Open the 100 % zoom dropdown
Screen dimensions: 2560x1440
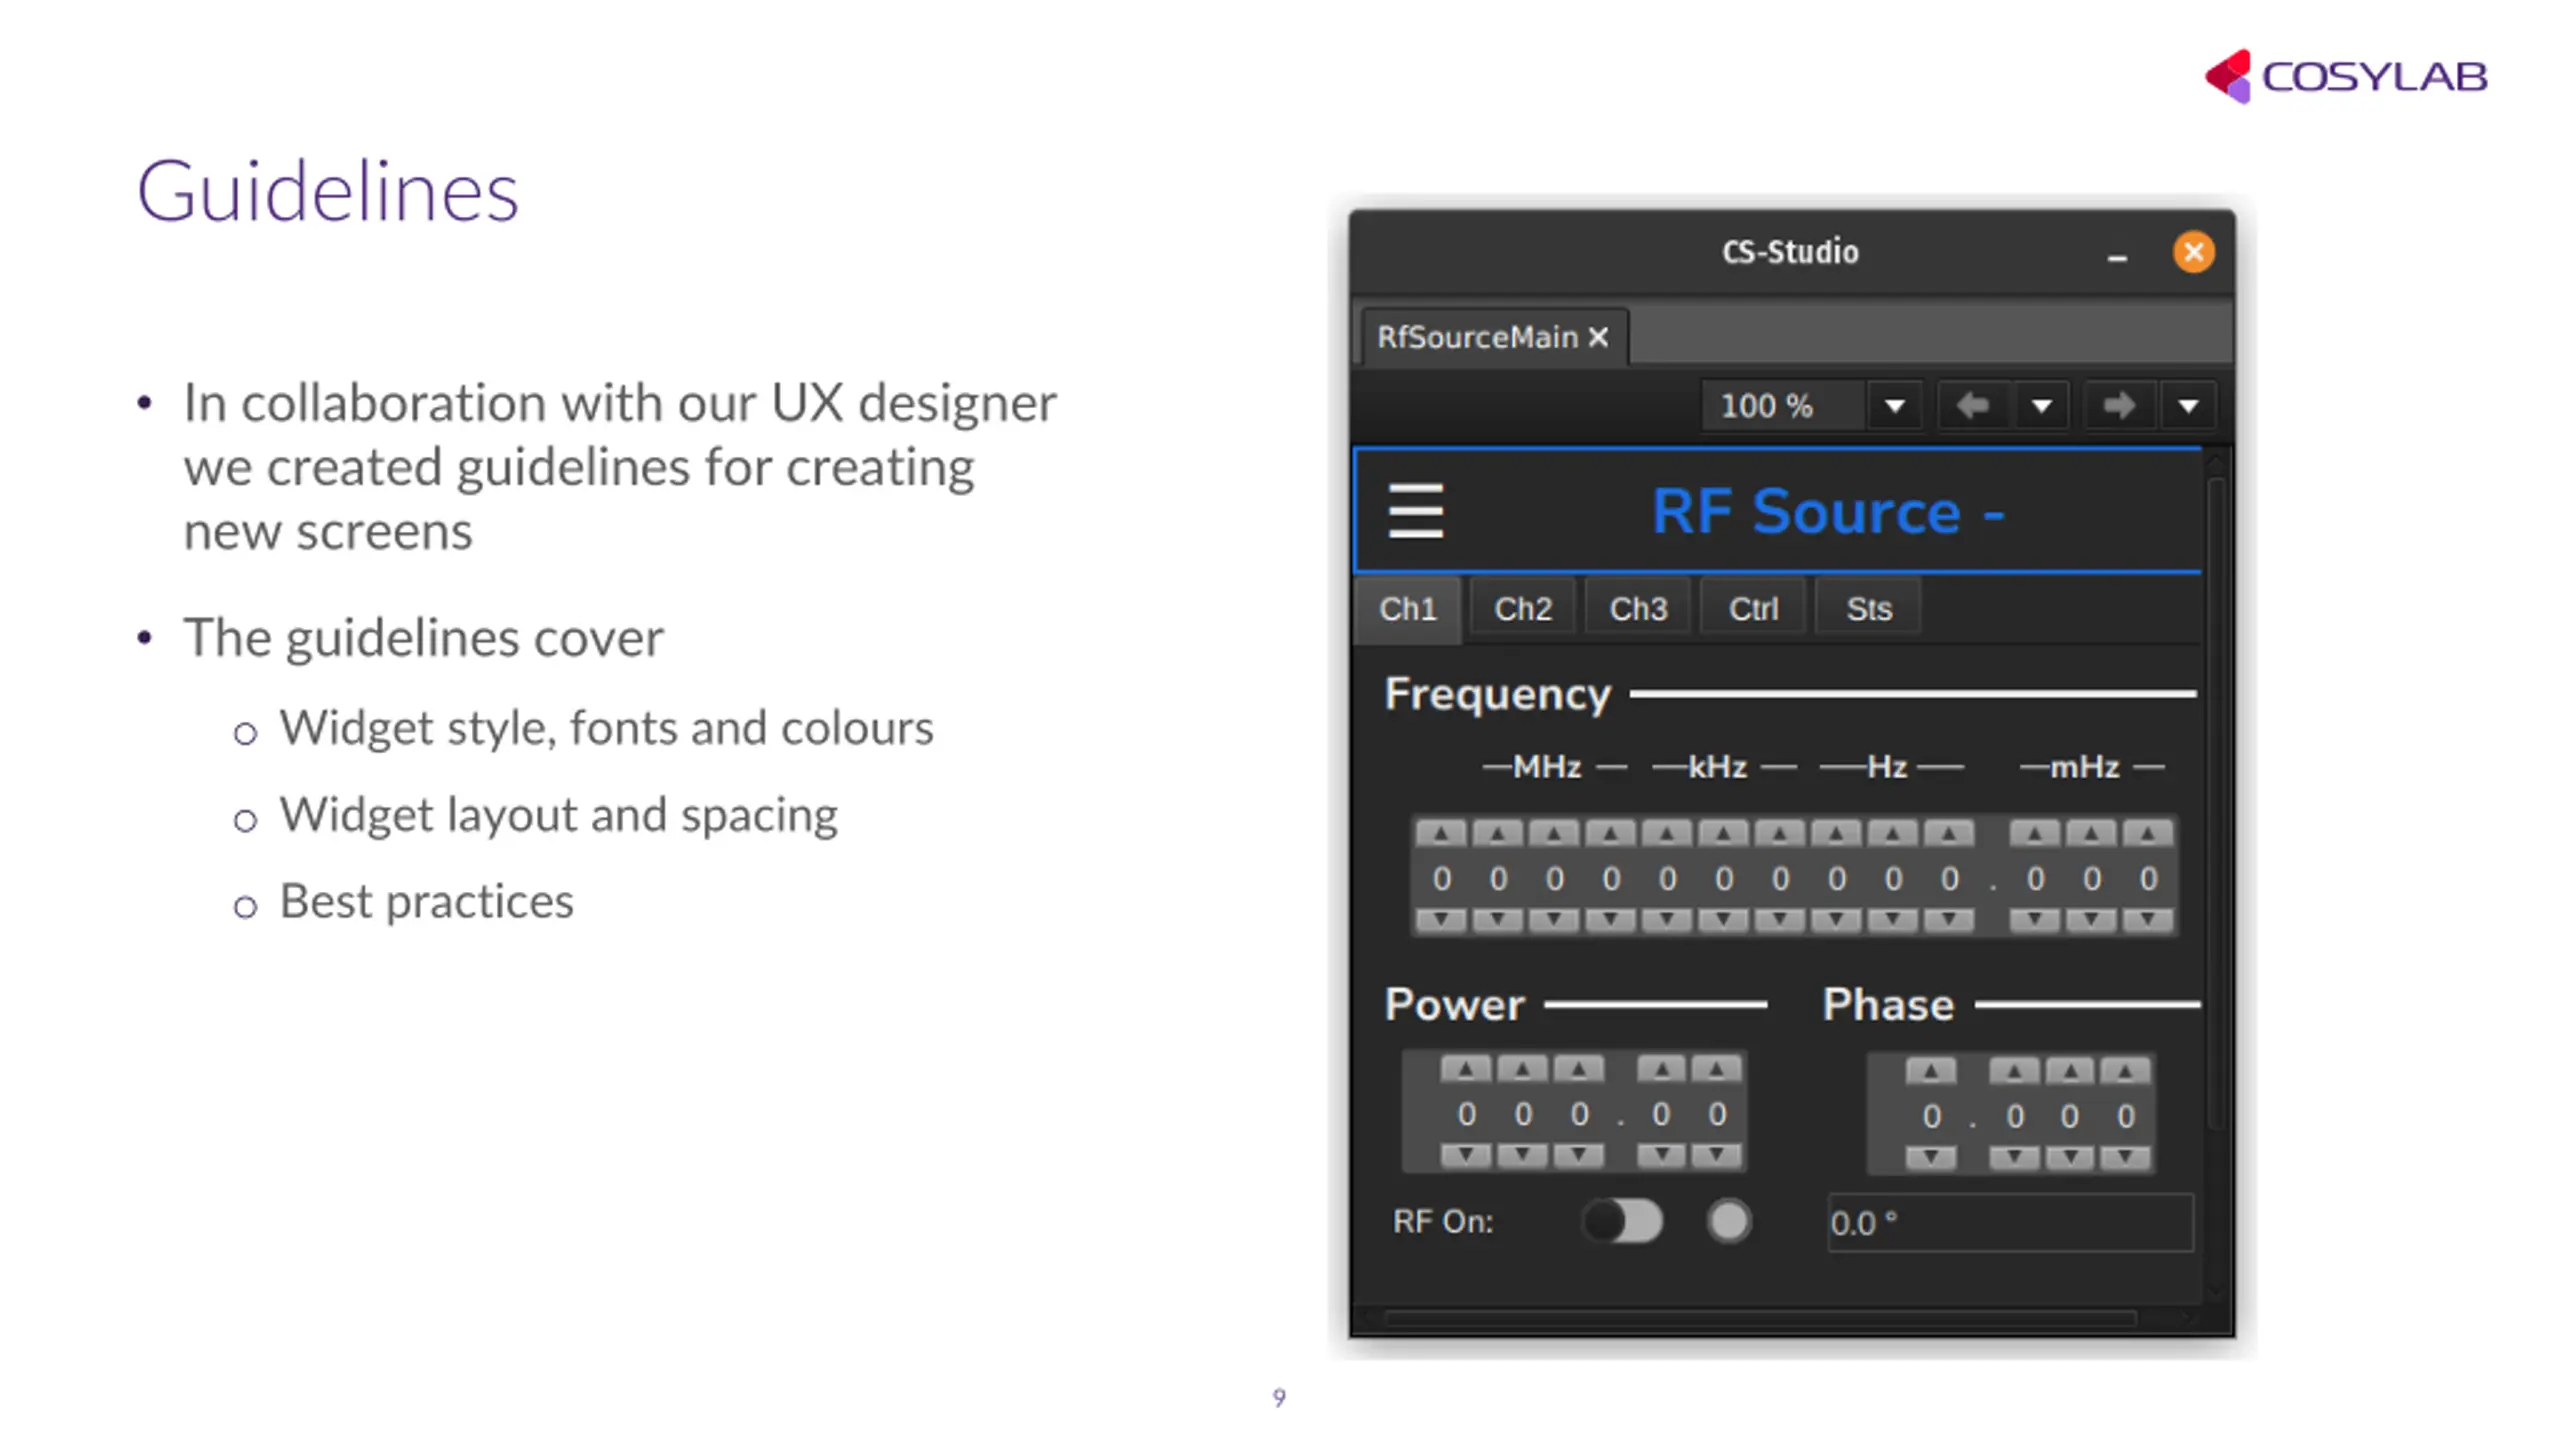point(1893,406)
